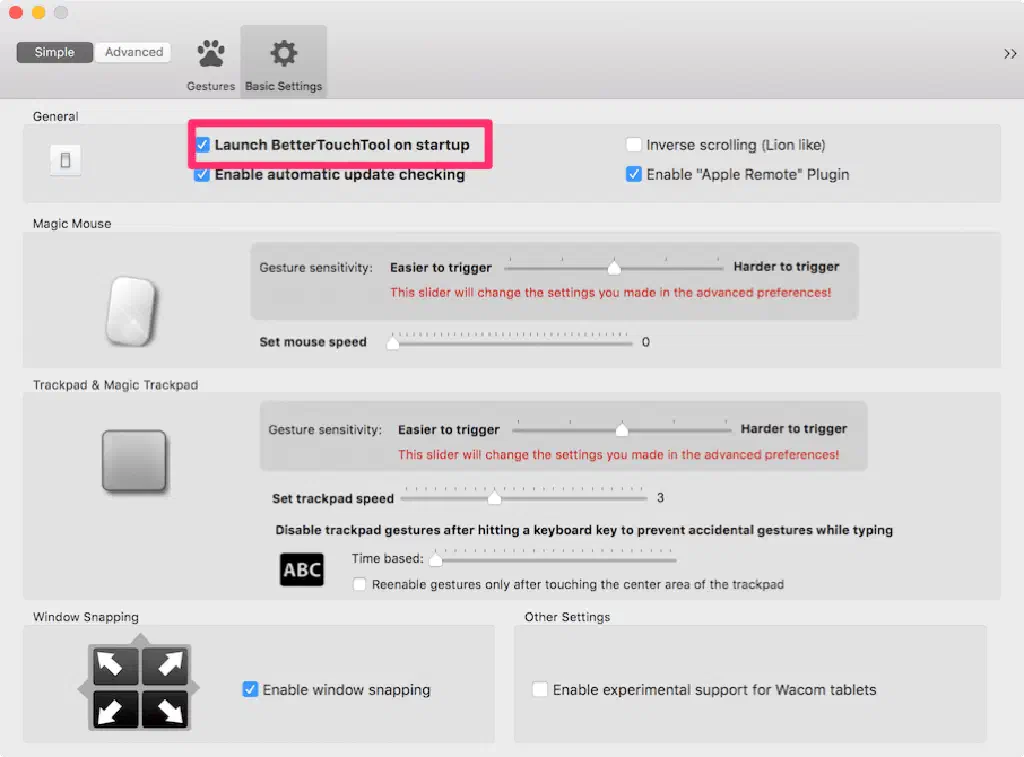Screen dimensions: 1024x757
Task: Click the ABC keyboard icon
Action: point(301,570)
